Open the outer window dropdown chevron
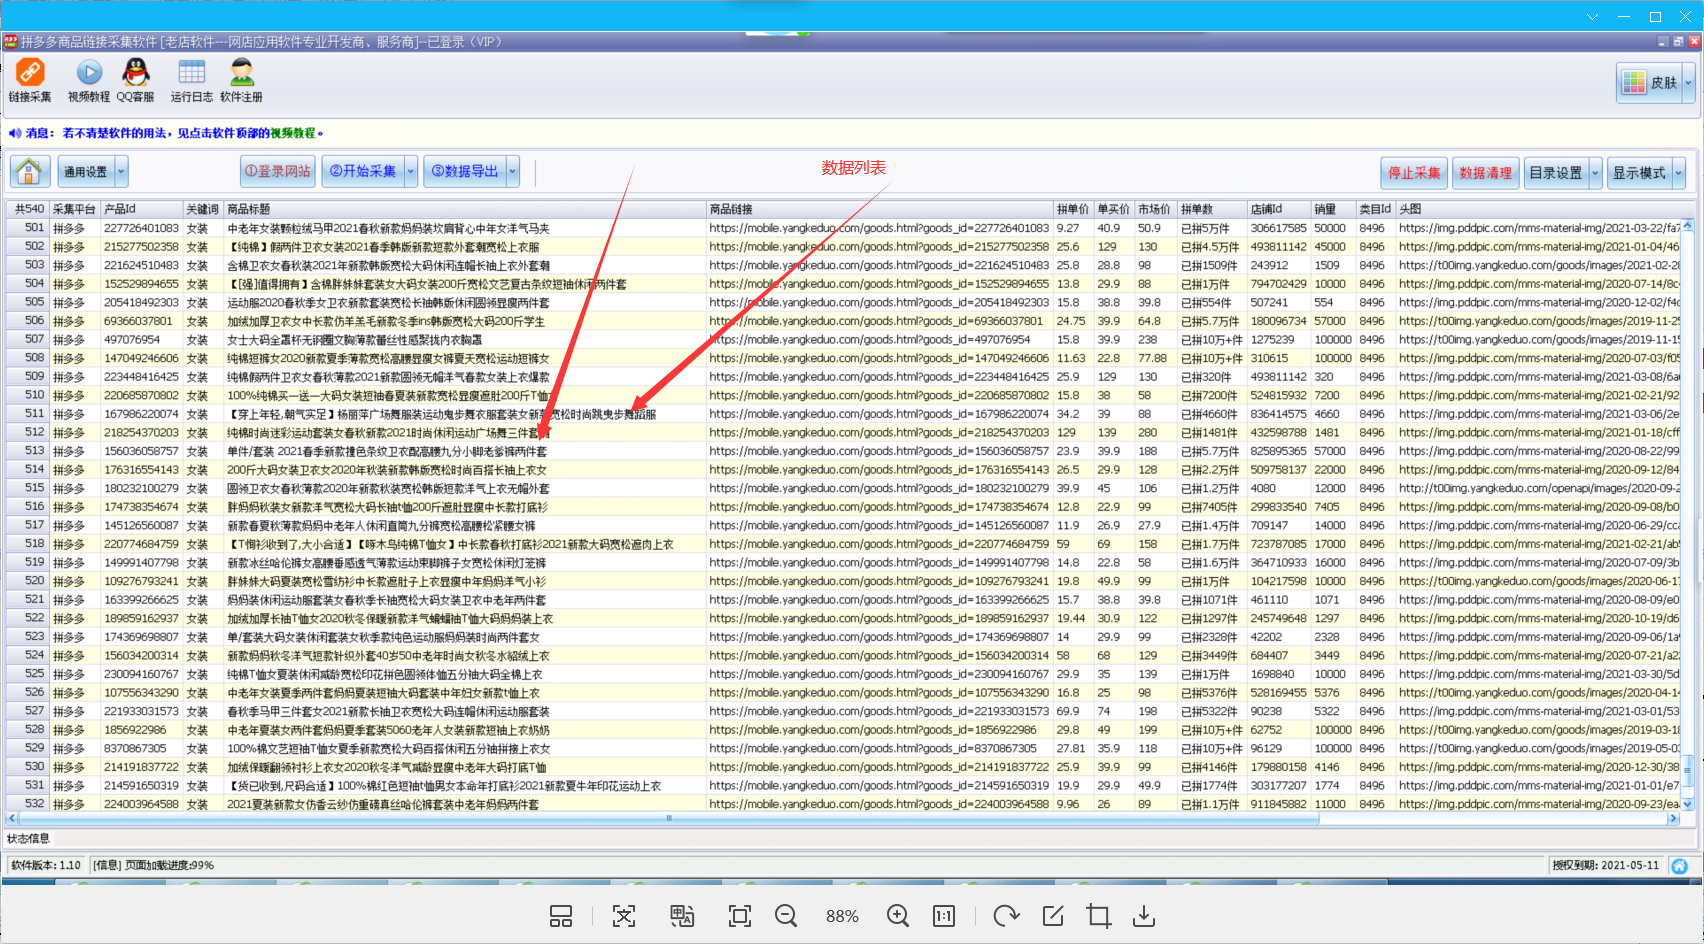 (x=1593, y=17)
